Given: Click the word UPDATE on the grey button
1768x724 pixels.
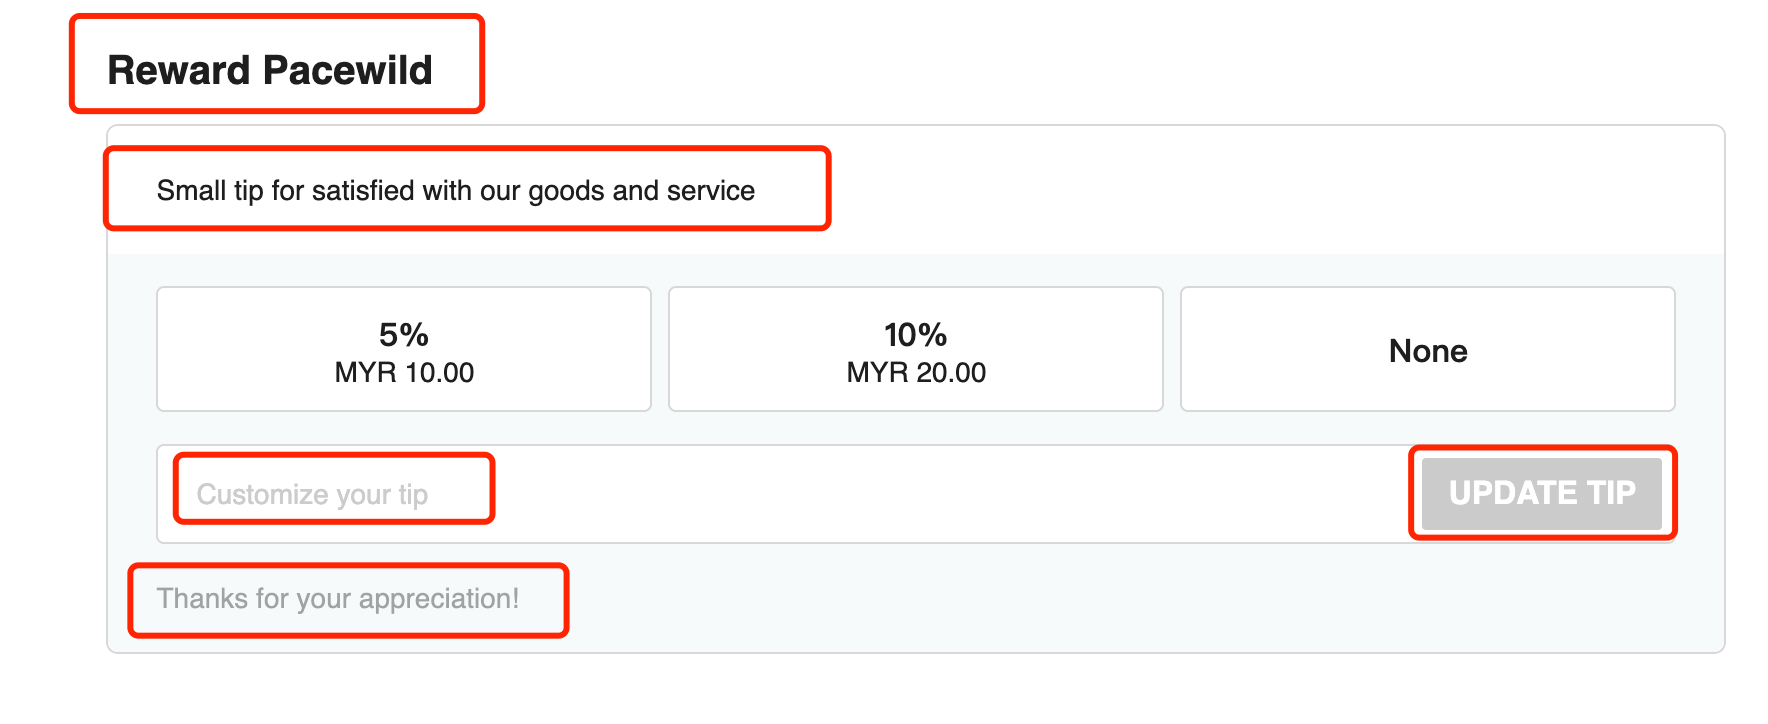Looking at the screenshot, I should coord(1513,493).
